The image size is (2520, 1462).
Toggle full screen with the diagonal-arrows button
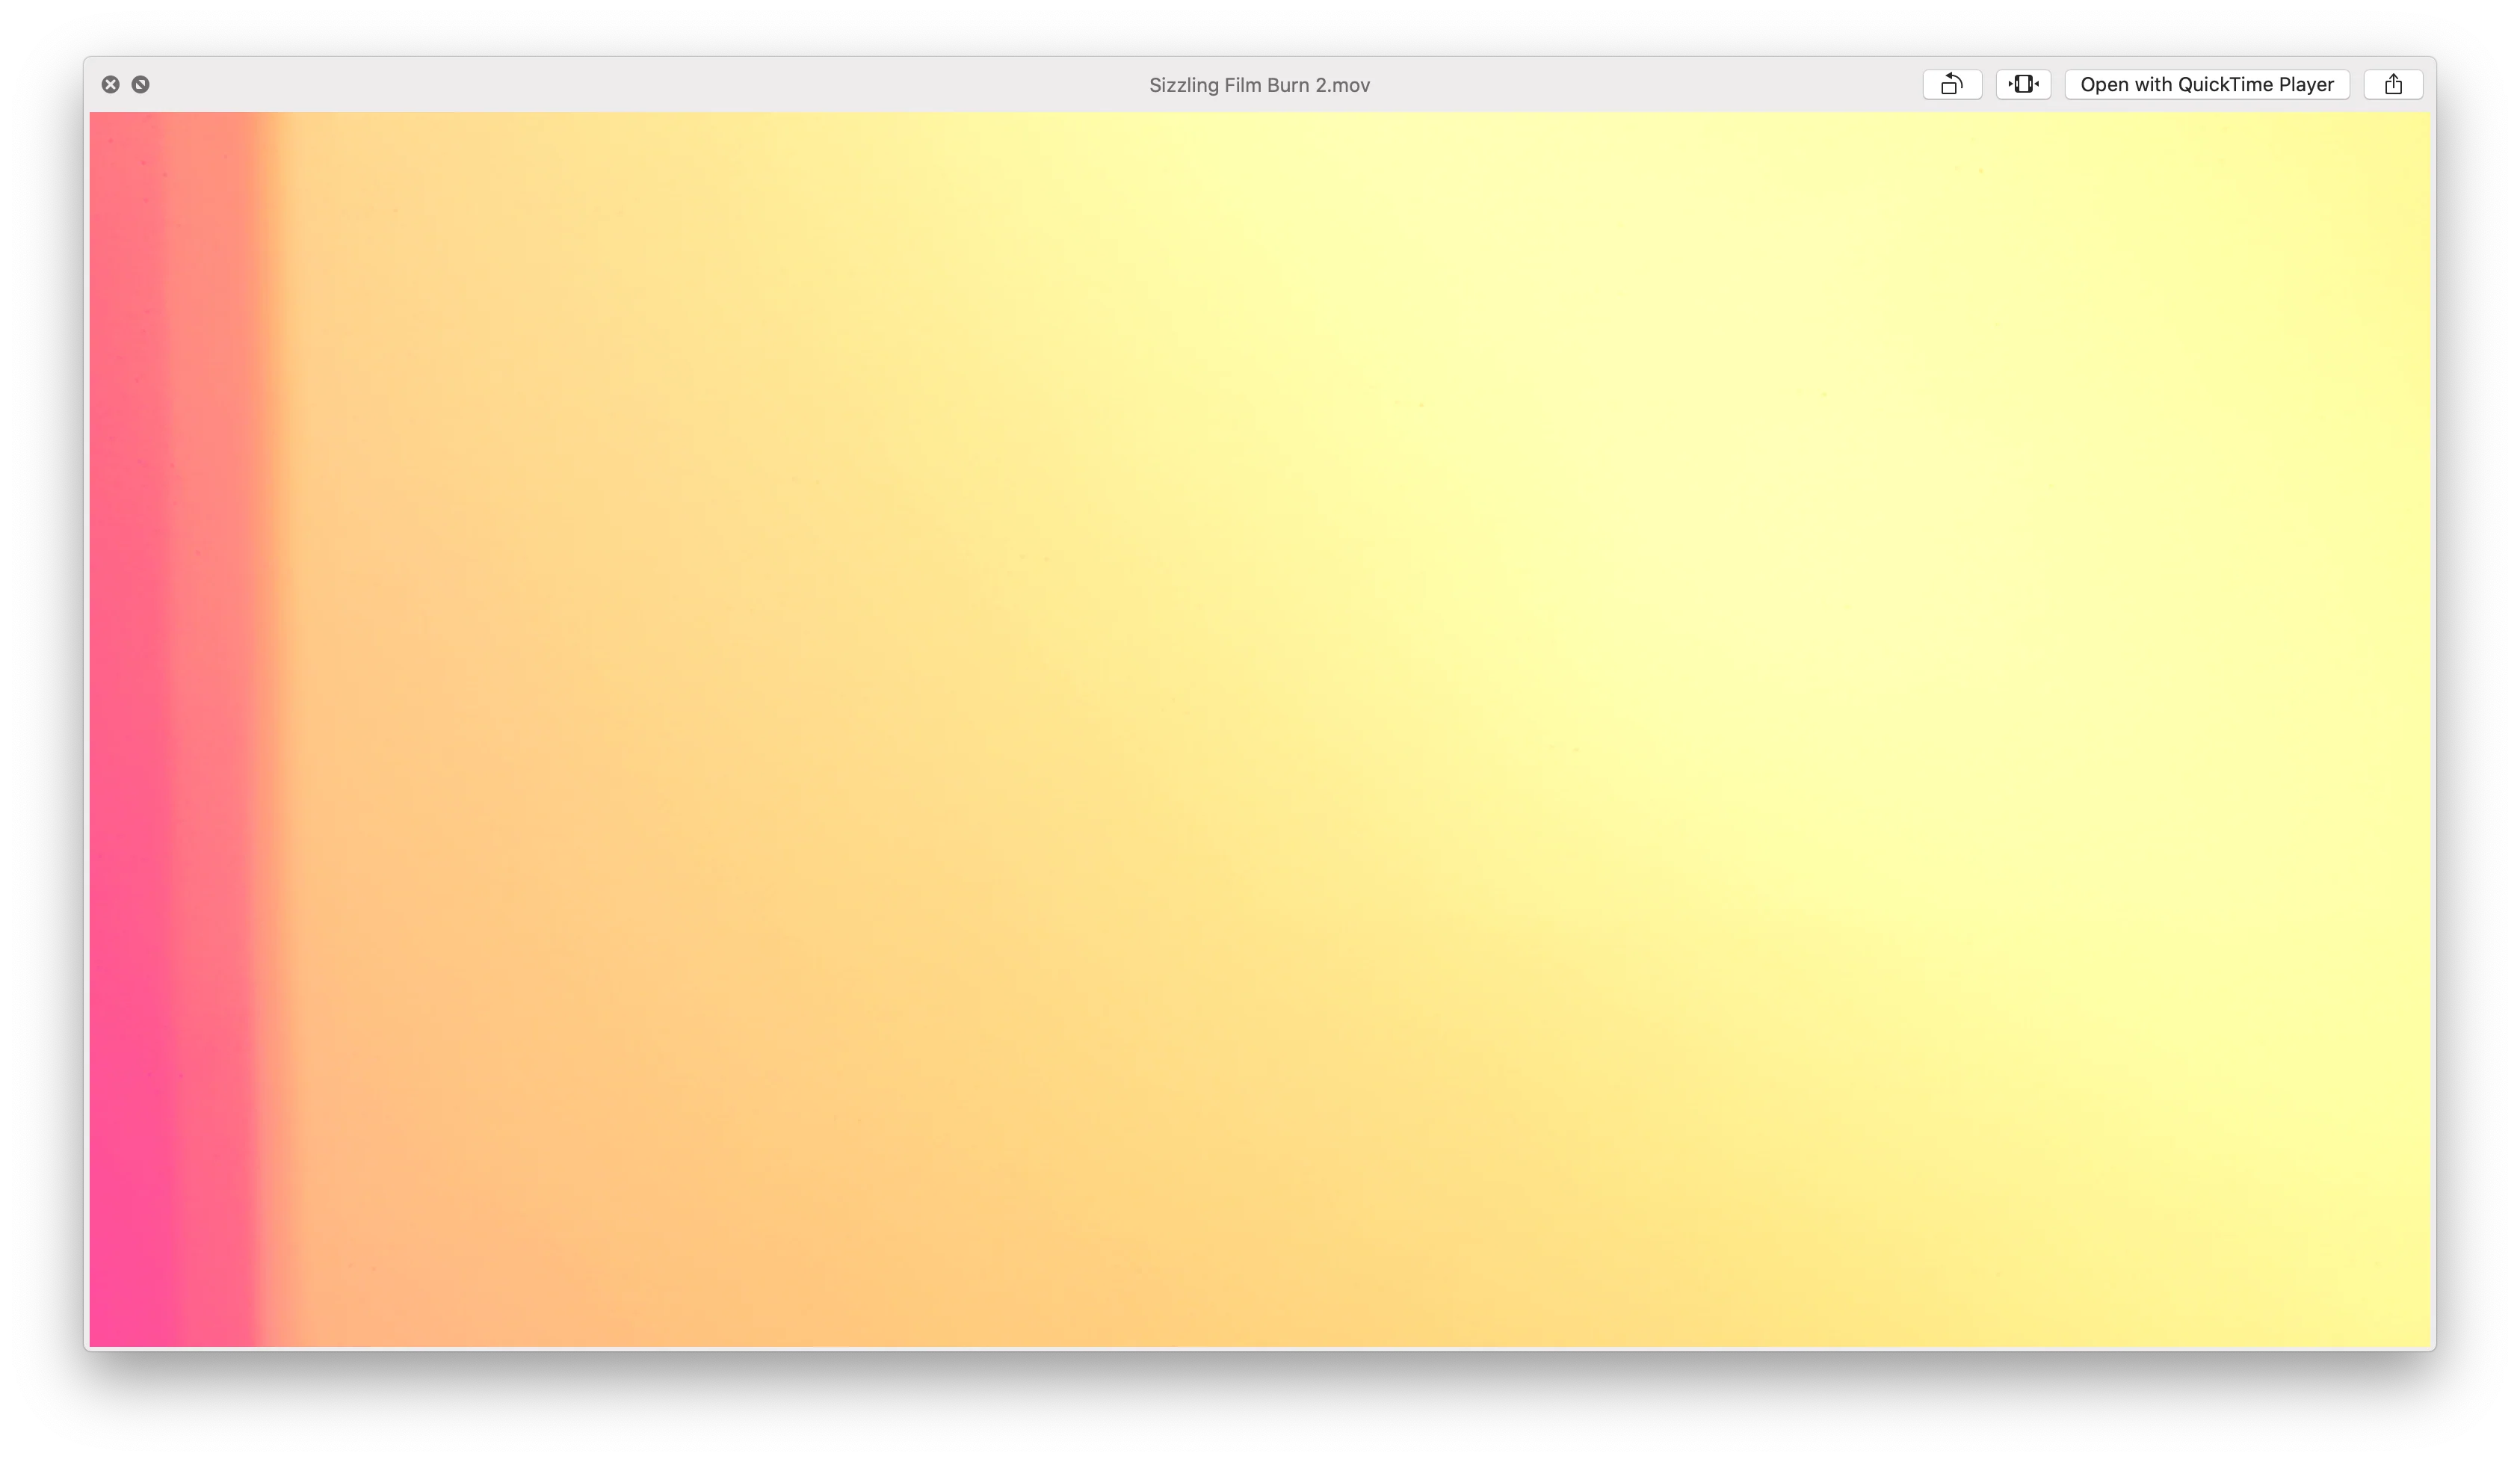click(x=140, y=84)
